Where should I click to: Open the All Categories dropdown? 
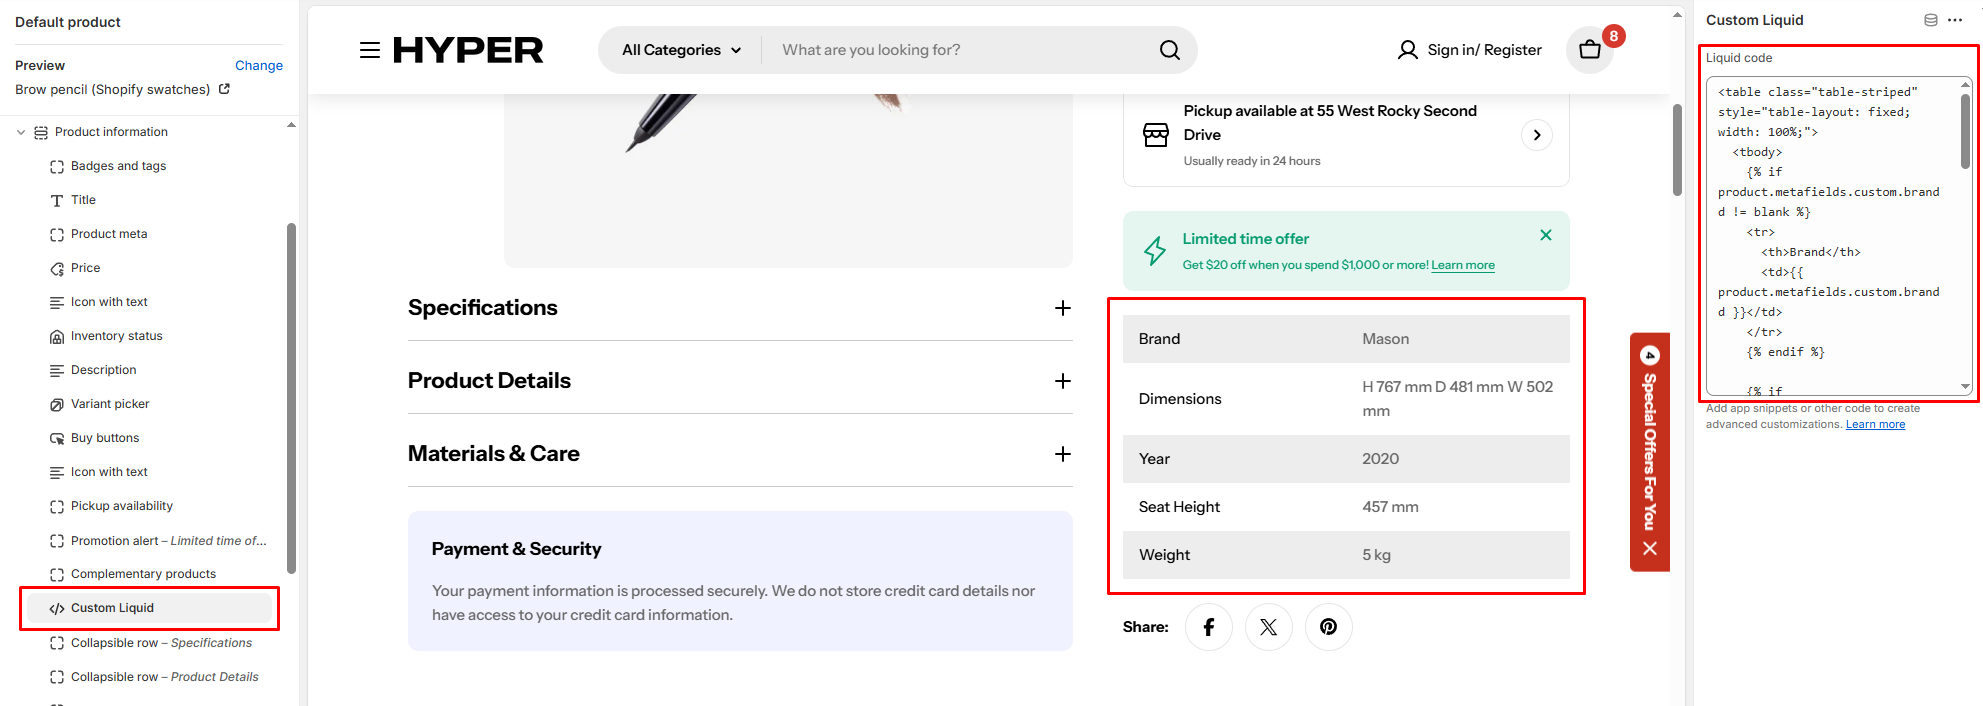[x=681, y=50]
